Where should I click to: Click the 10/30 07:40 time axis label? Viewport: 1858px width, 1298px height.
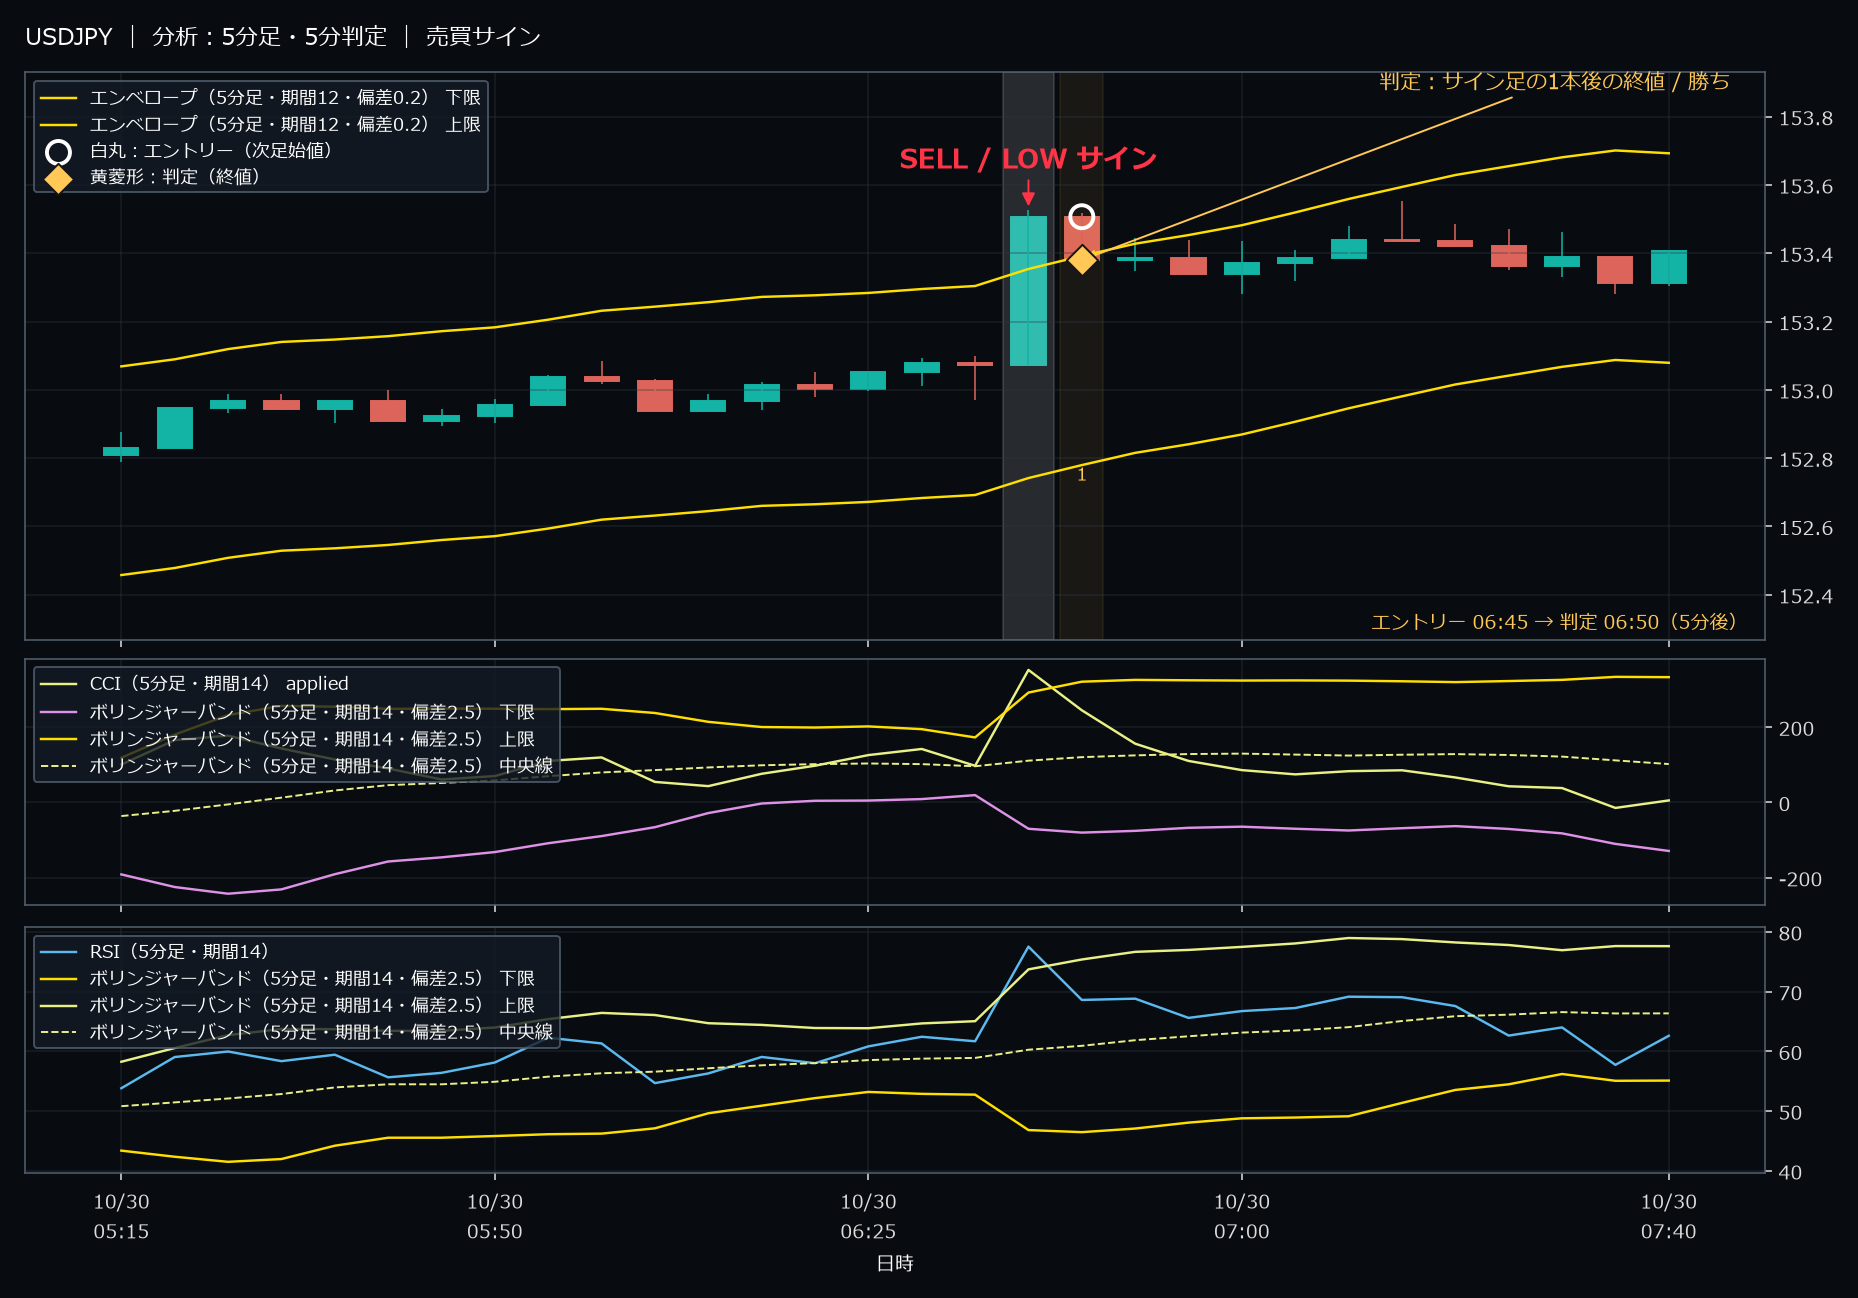coord(1669,1217)
